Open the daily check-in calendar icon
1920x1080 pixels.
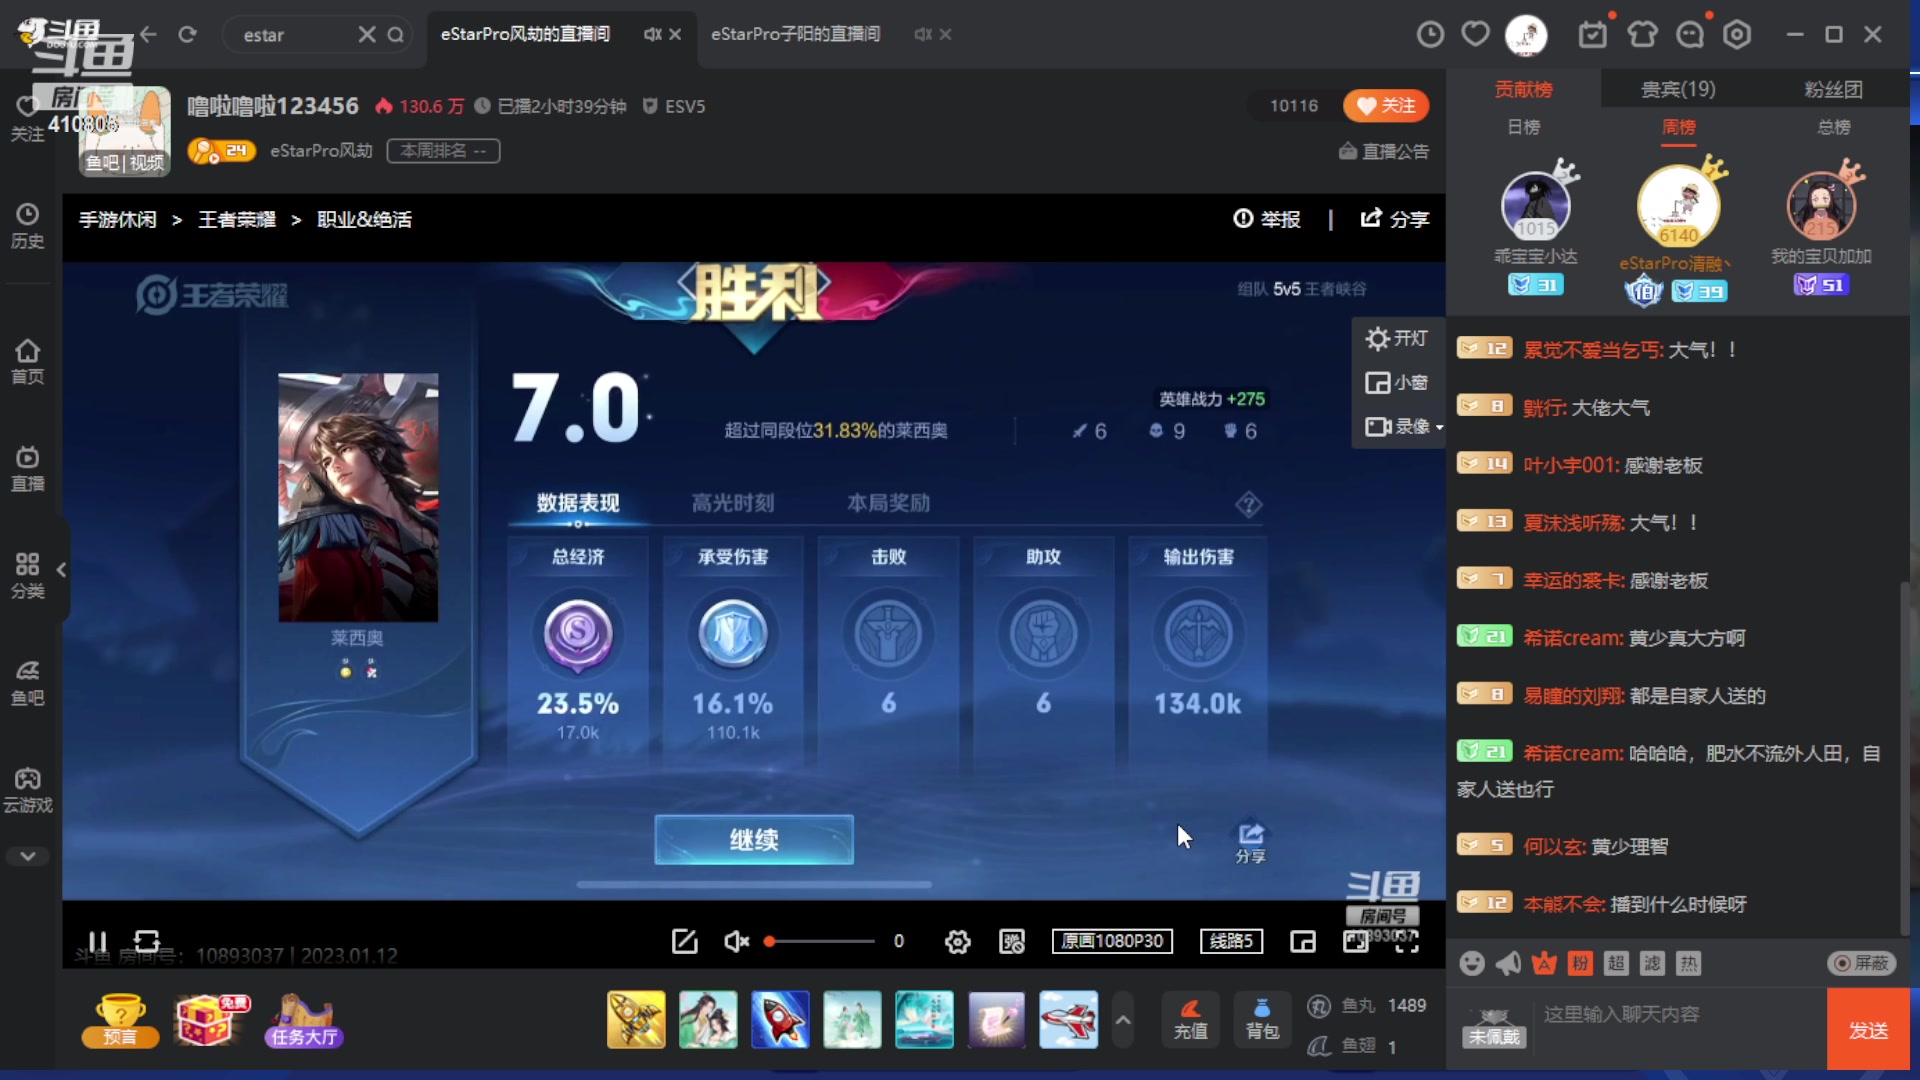(1593, 35)
